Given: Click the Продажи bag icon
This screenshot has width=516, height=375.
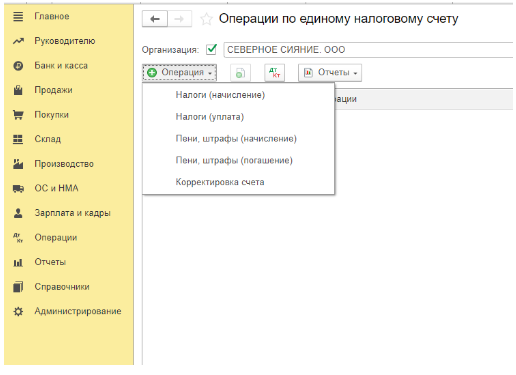Looking at the screenshot, I should tap(18, 90).
